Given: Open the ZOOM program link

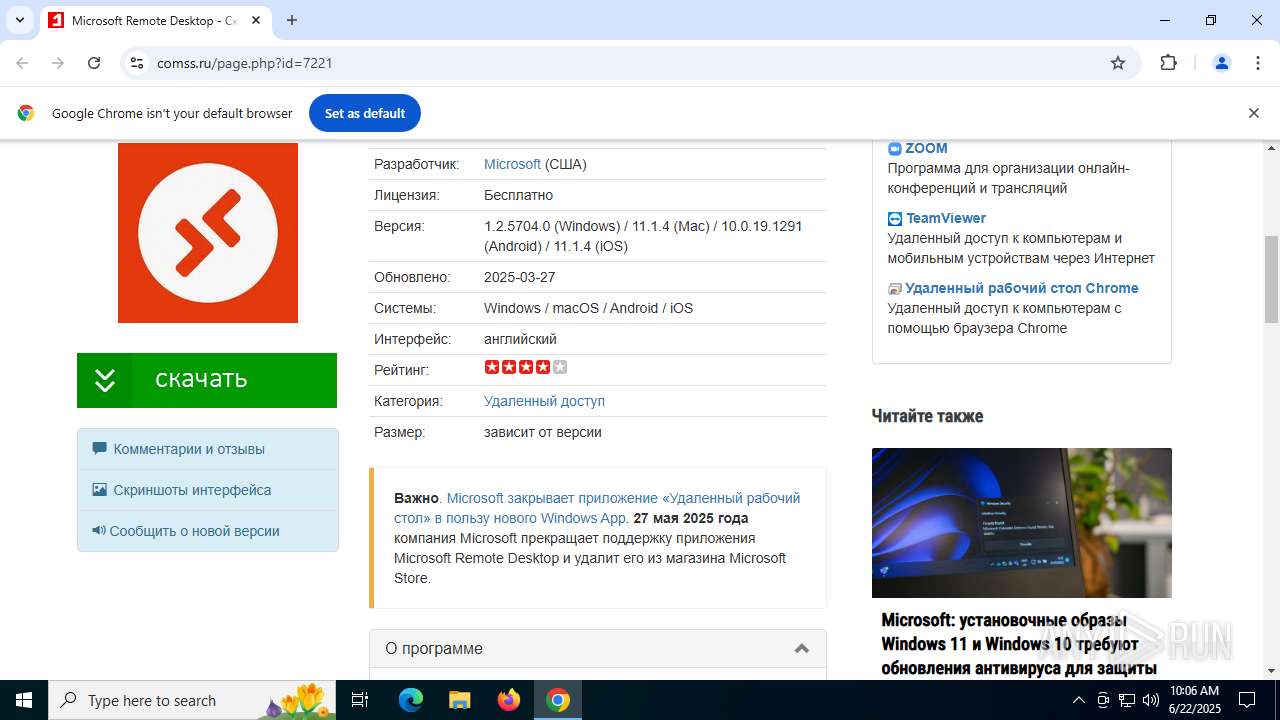Looking at the screenshot, I should 926,148.
